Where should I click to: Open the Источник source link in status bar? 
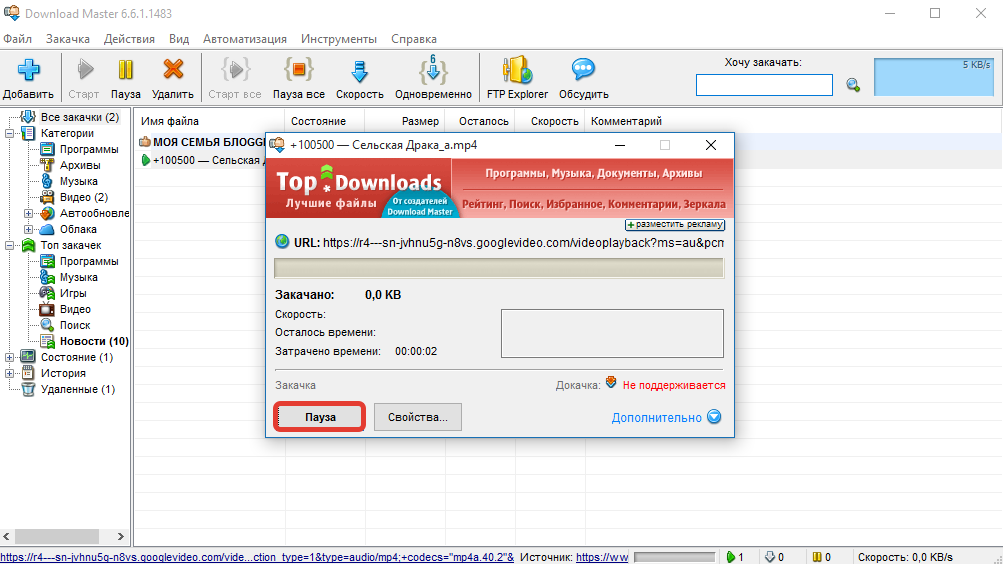point(602,557)
